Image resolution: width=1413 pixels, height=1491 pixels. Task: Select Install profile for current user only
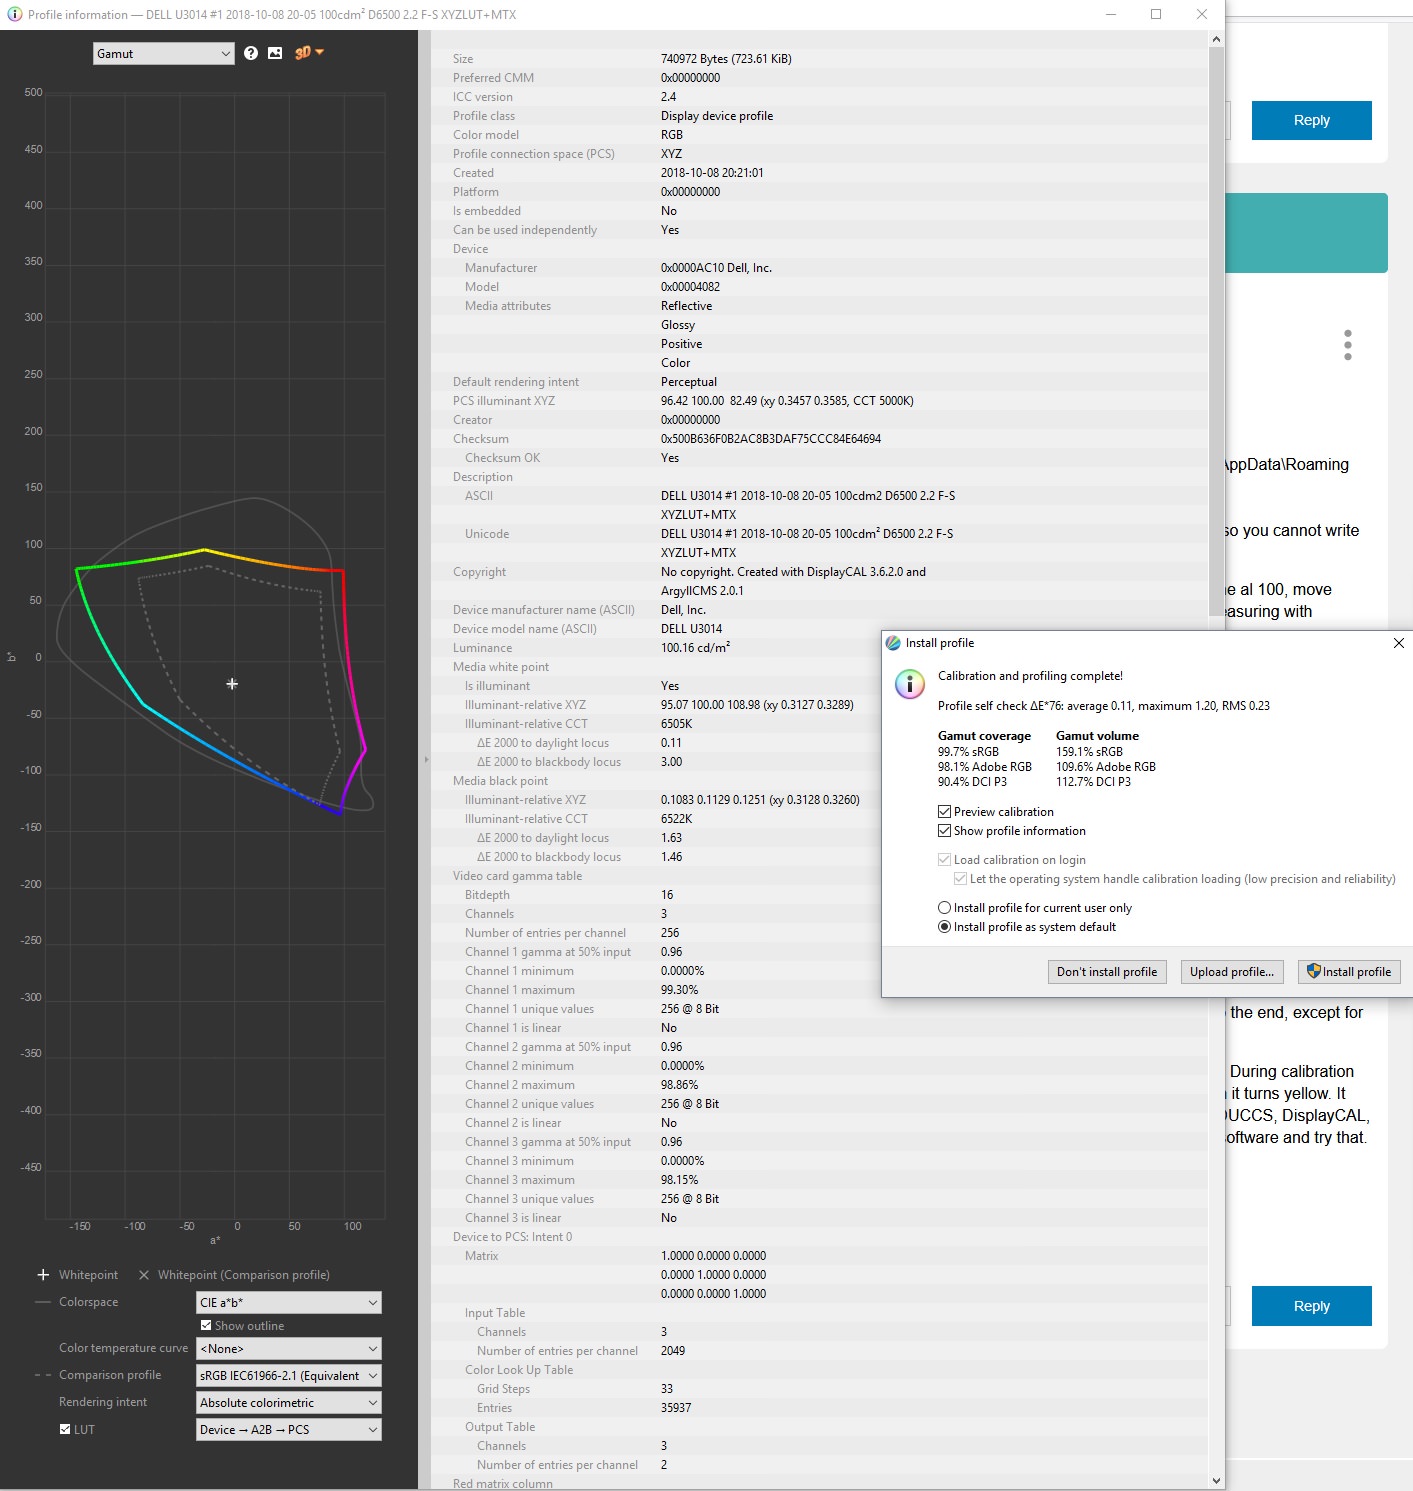(944, 908)
